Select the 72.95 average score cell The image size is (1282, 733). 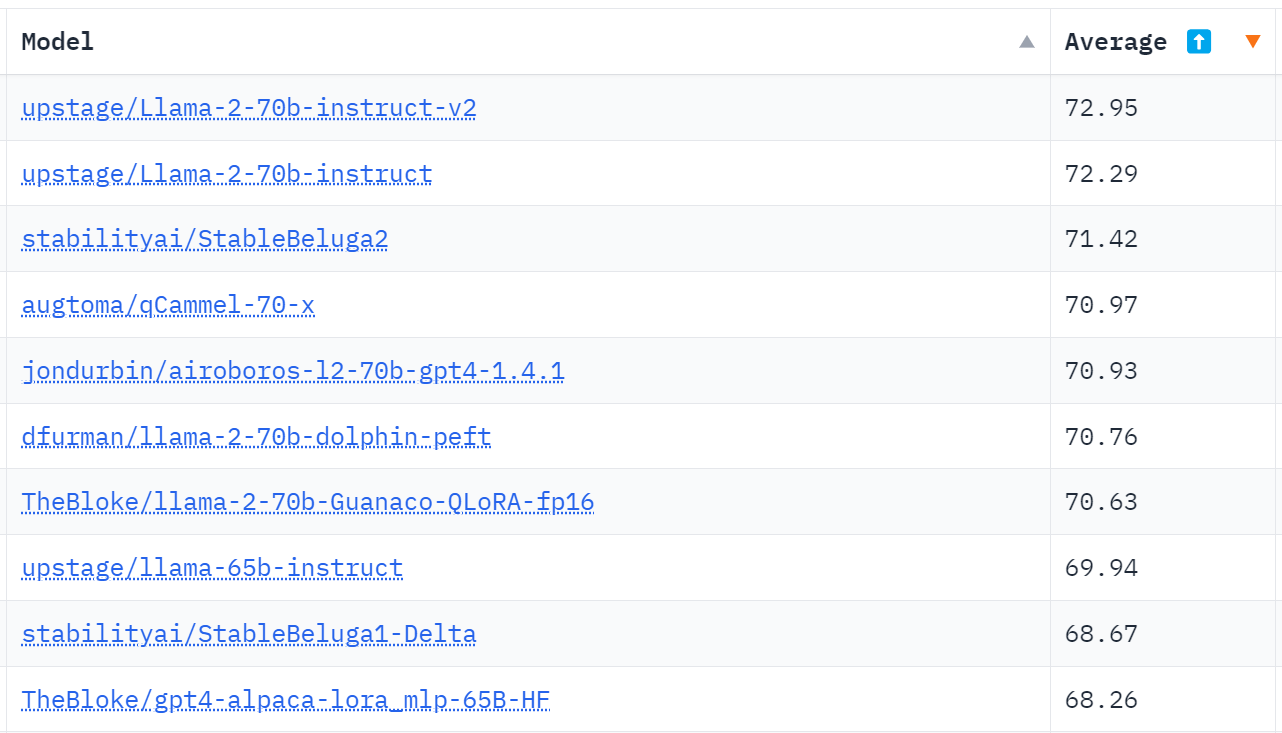tap(1101, 108)
